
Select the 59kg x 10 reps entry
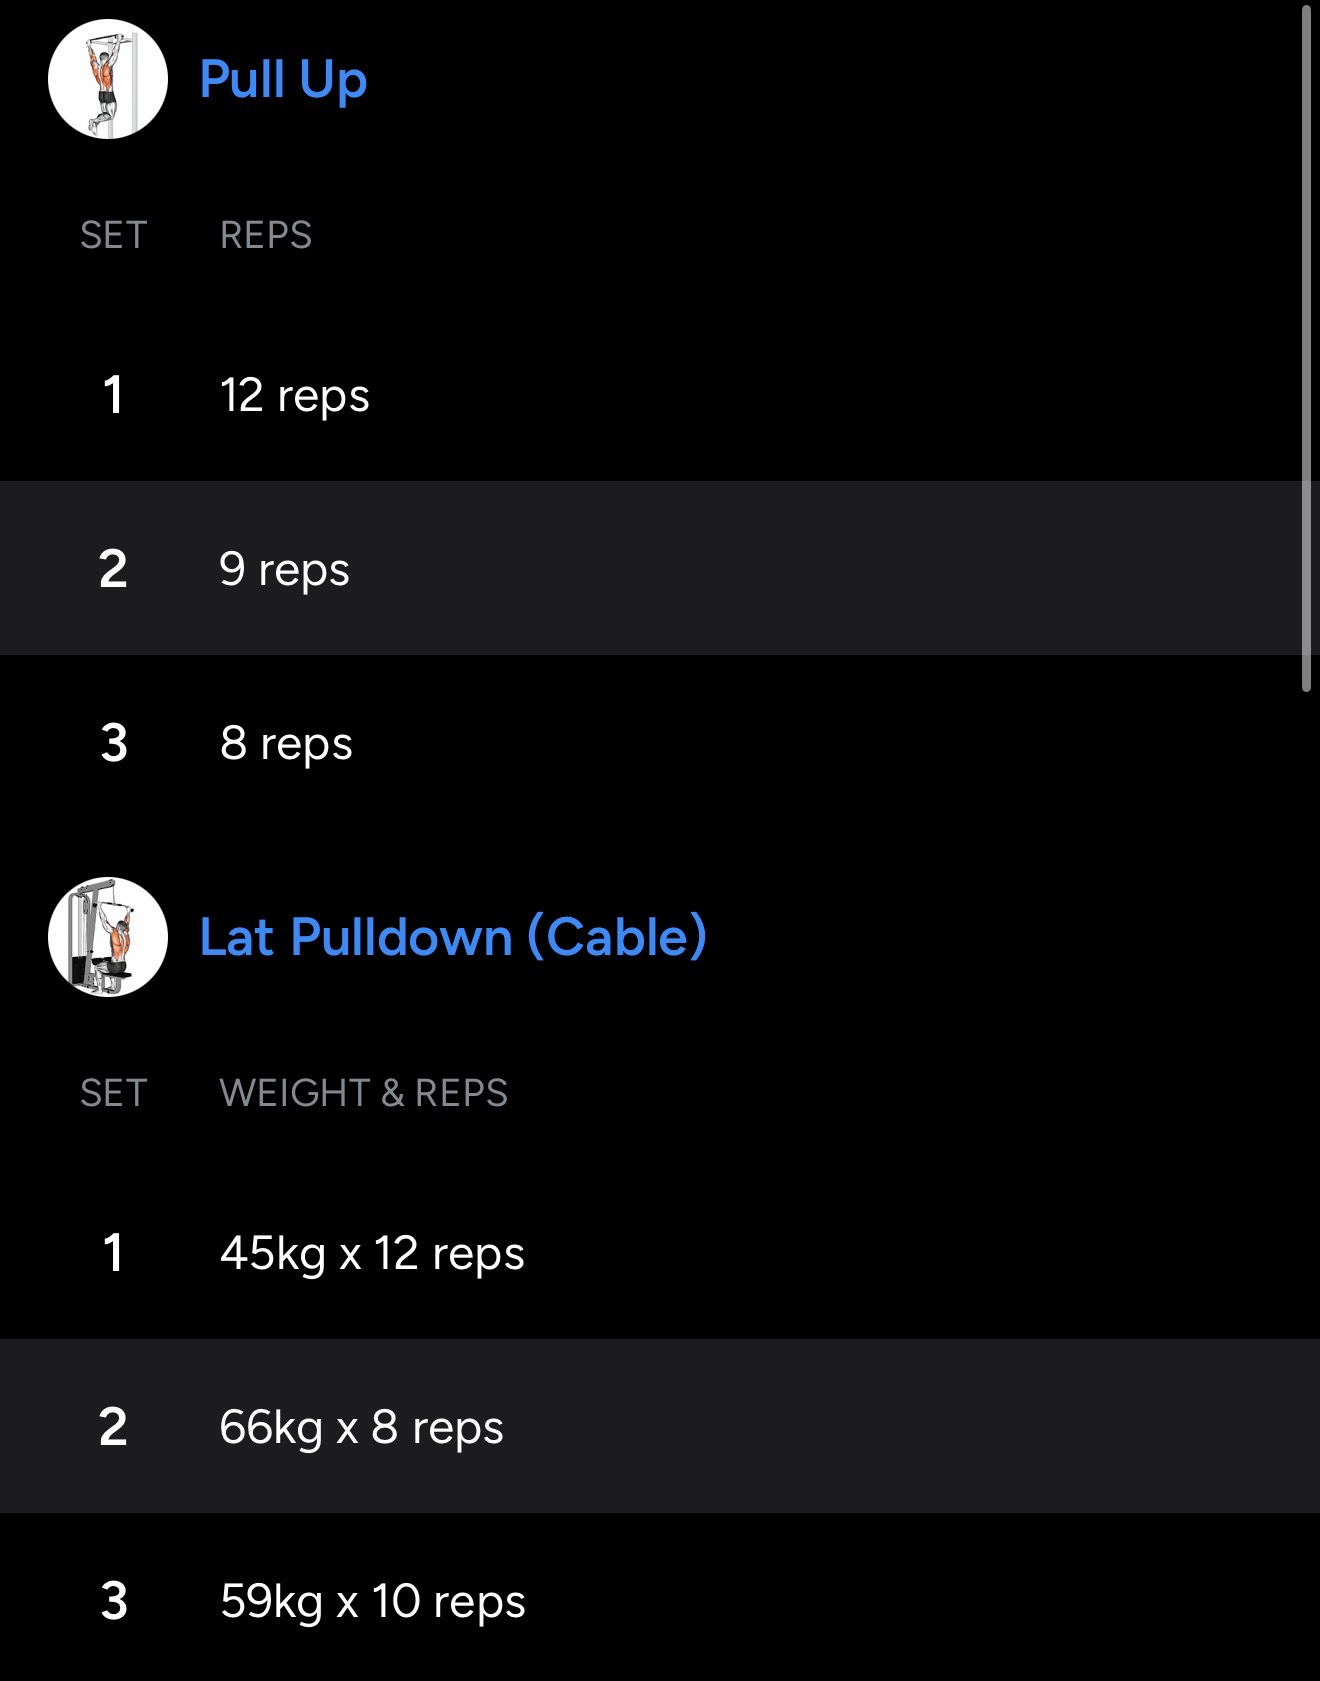tap(372, 1601)
